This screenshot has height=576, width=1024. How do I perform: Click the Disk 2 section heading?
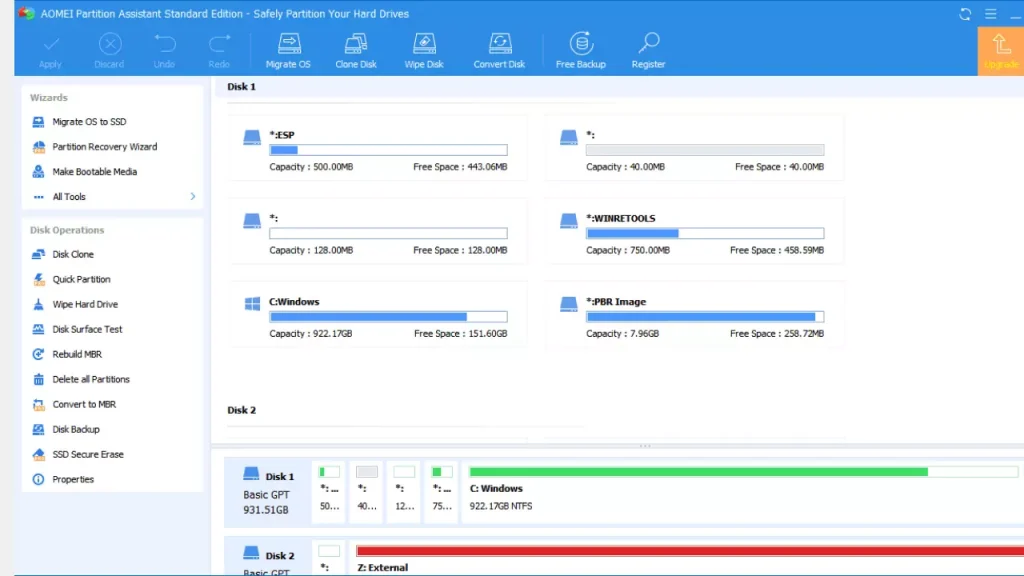[242, 410]
